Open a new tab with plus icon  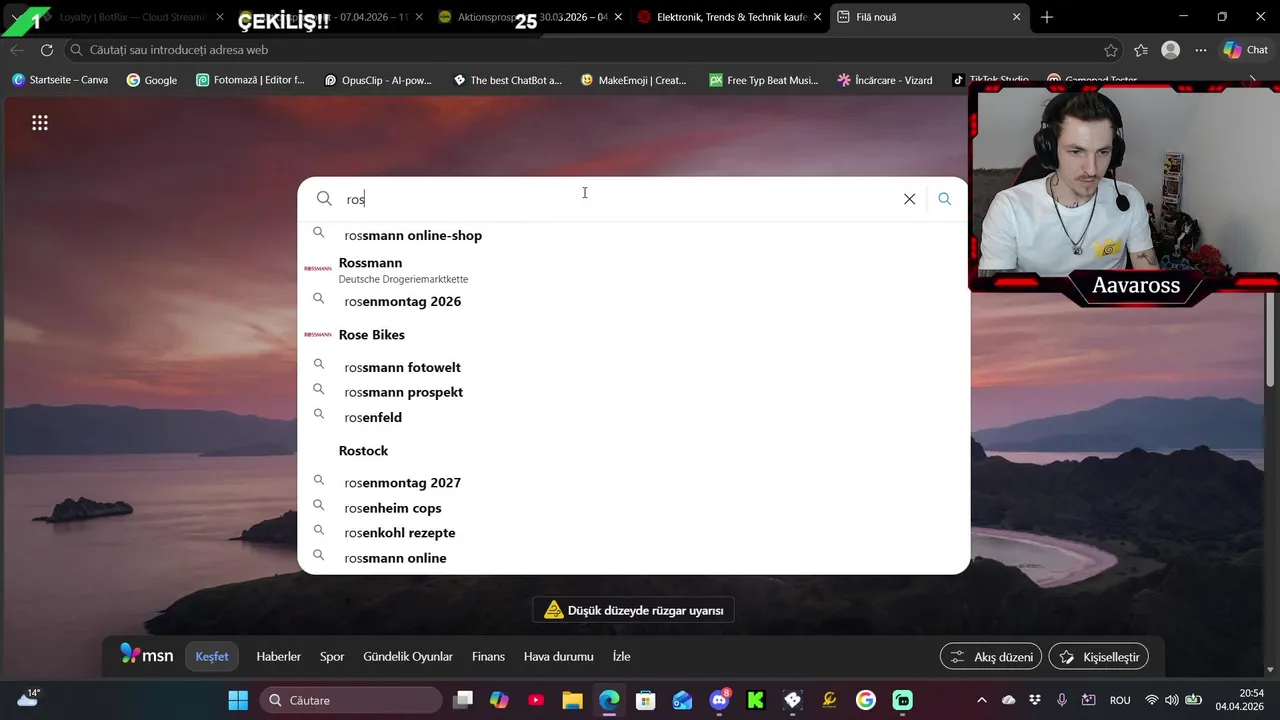tap(1047, 17)
